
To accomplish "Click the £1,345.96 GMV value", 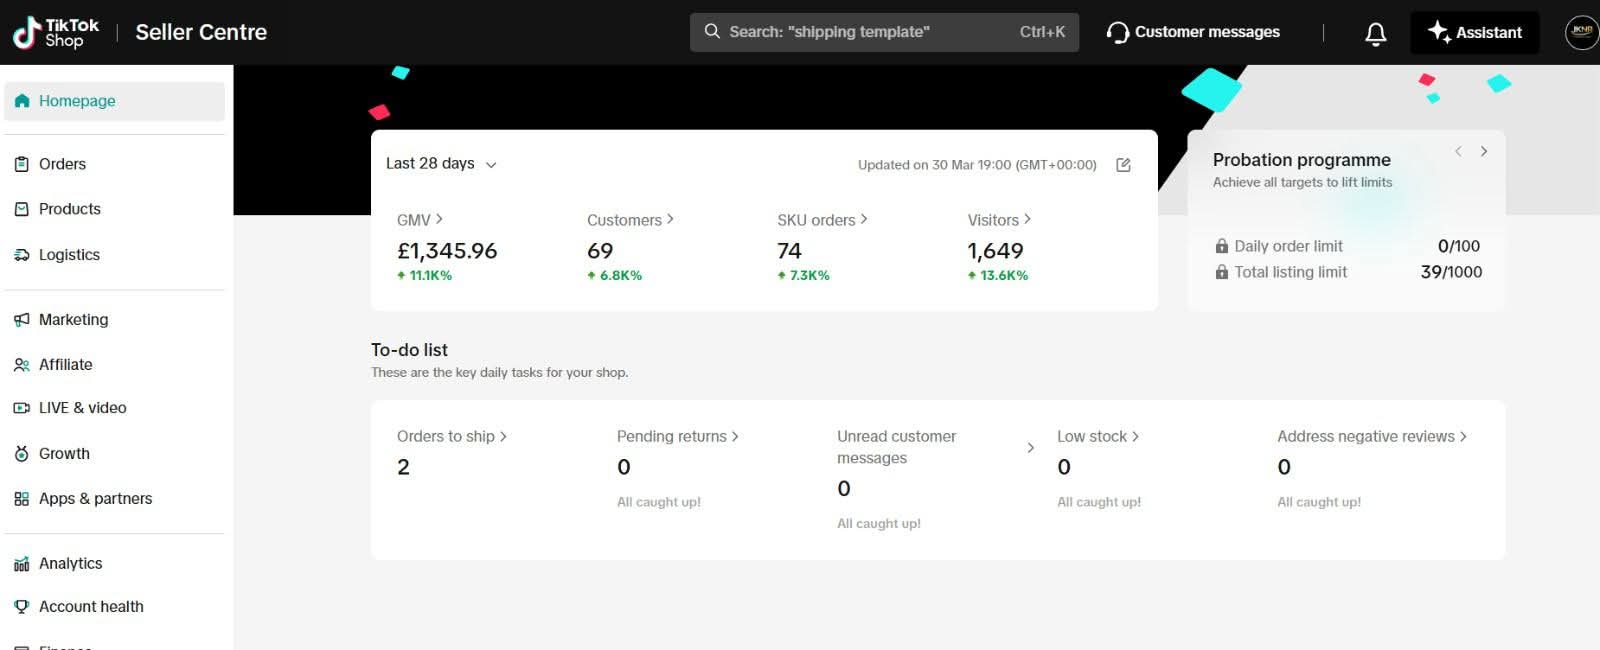I will coord(447,251).
